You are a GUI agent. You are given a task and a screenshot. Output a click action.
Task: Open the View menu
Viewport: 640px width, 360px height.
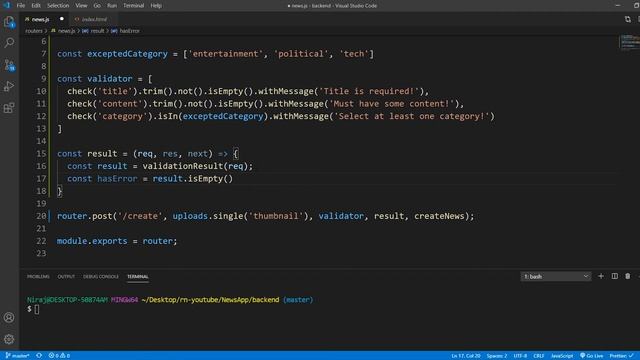click(81, 6)
